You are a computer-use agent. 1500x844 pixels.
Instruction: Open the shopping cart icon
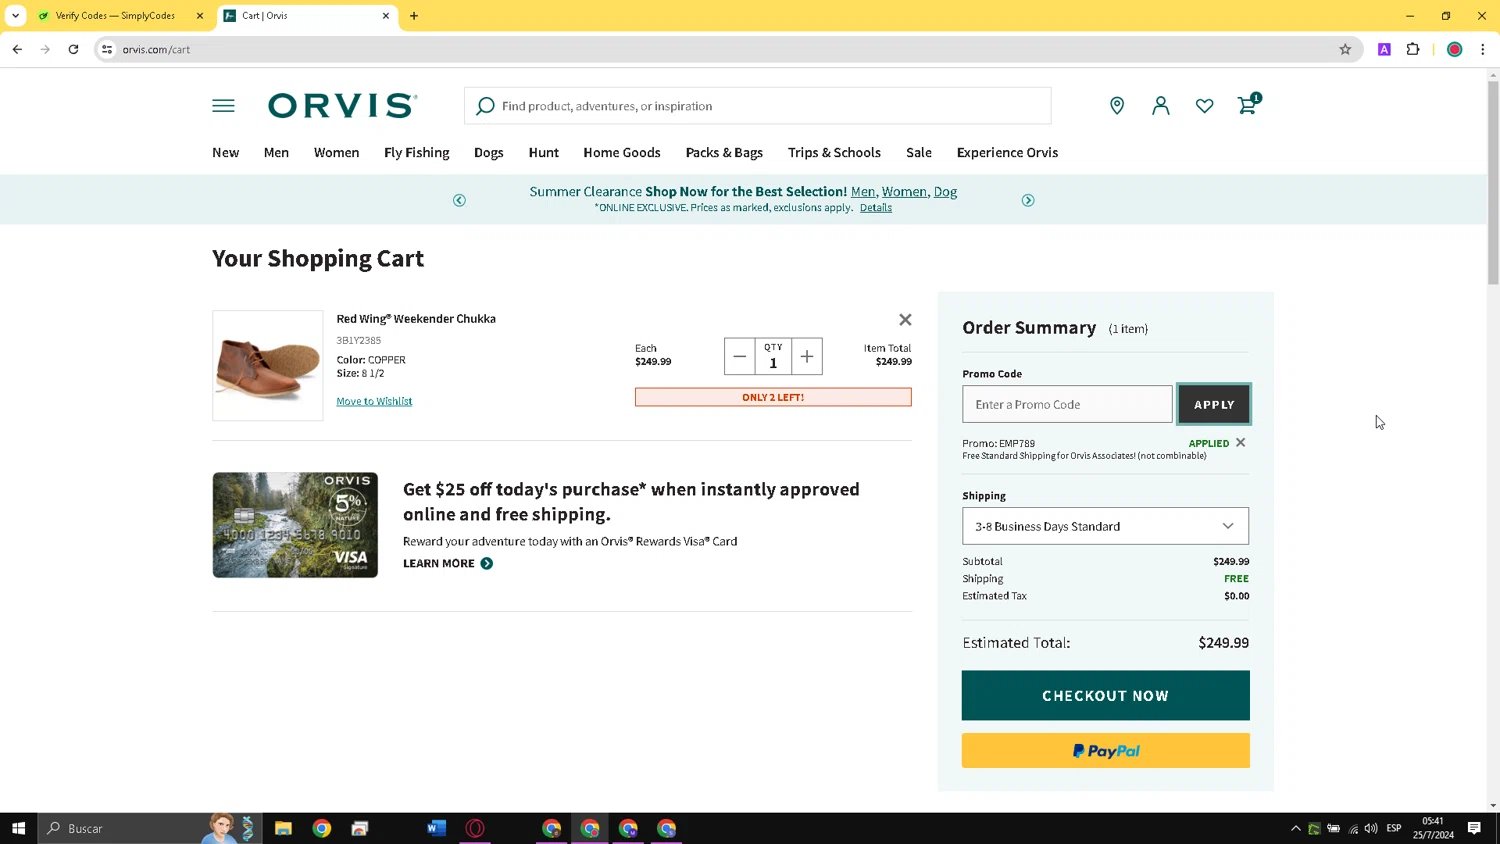pyautogui.click(x=1248, y=104)
